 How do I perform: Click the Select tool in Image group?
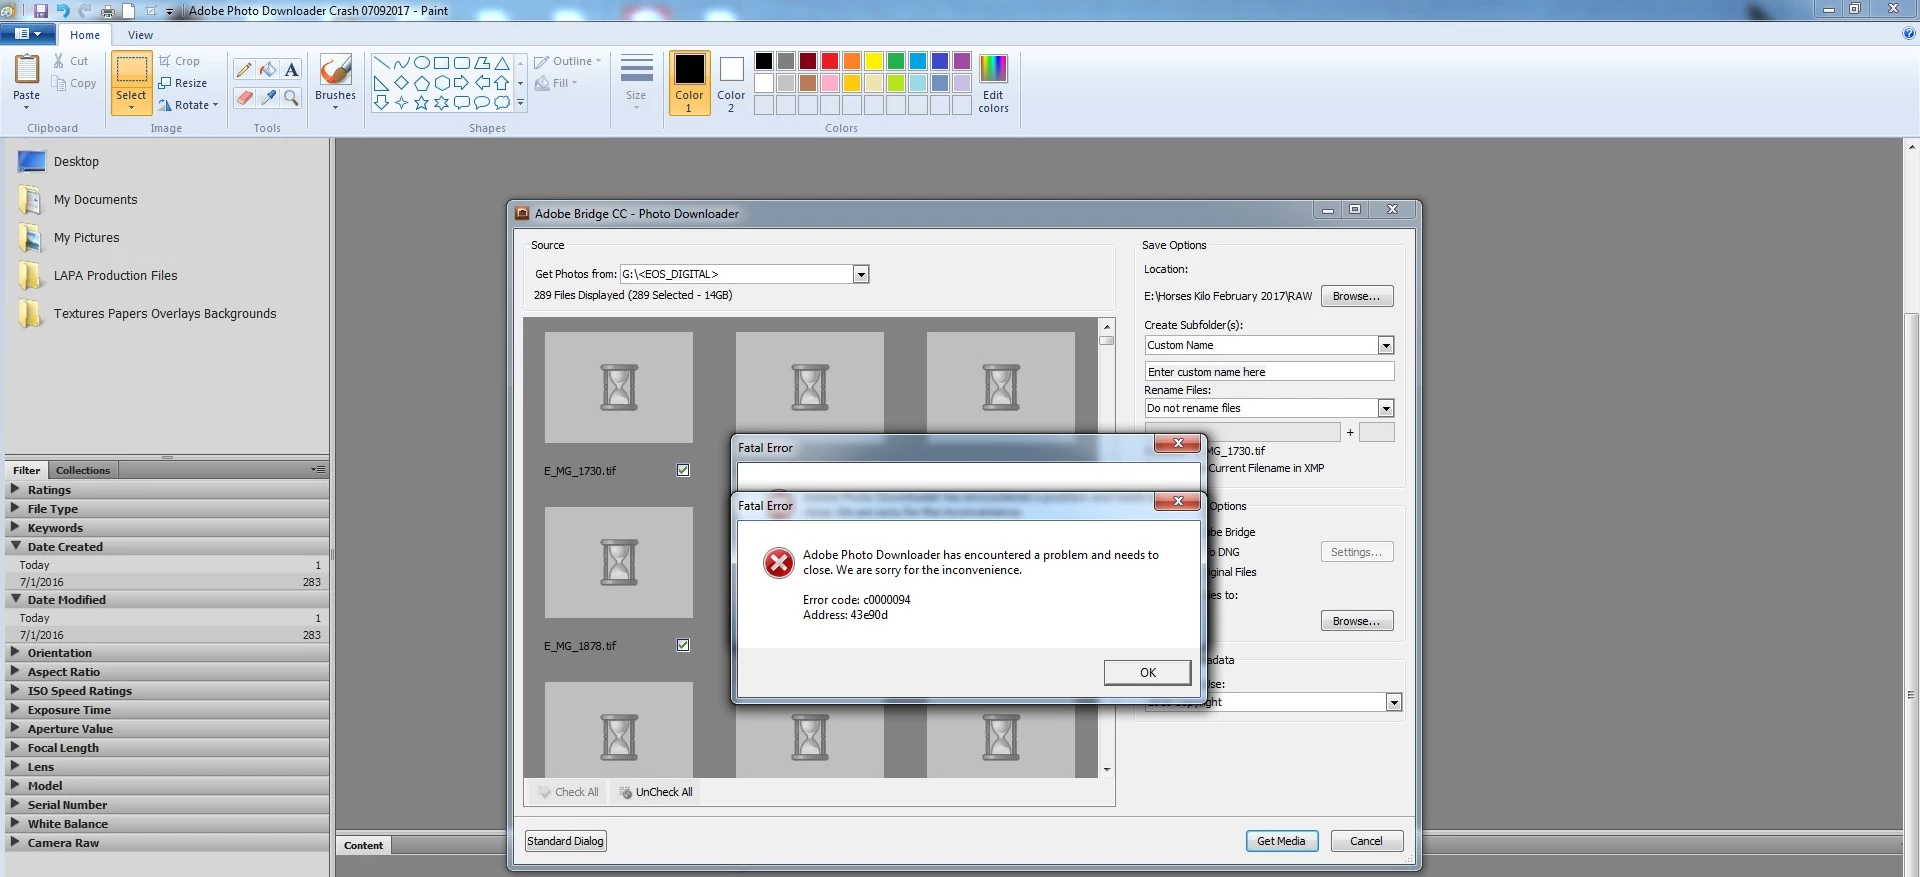(x=131, y=82)
